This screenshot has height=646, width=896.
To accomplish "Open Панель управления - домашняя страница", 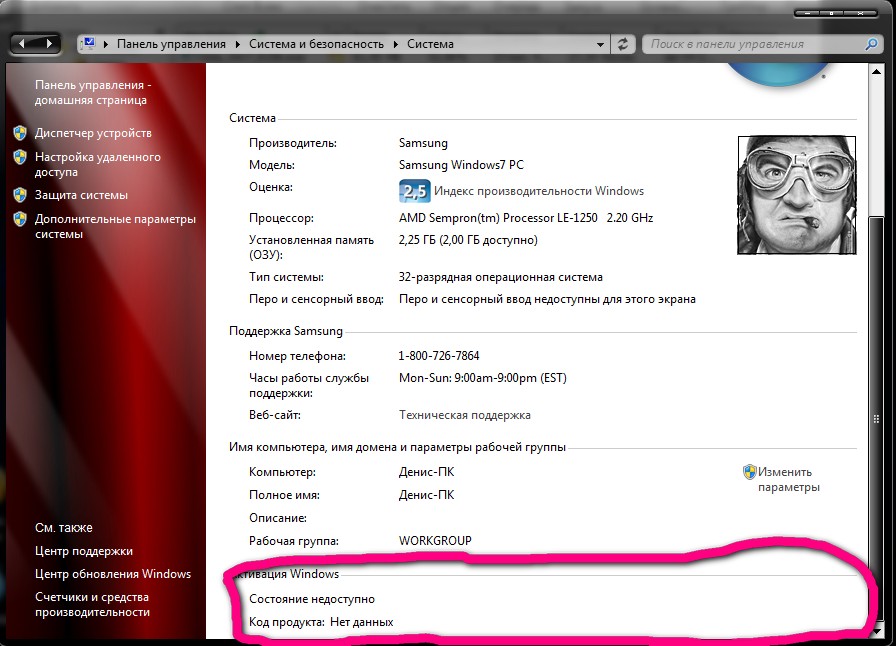I will click(x=93, y=92).
